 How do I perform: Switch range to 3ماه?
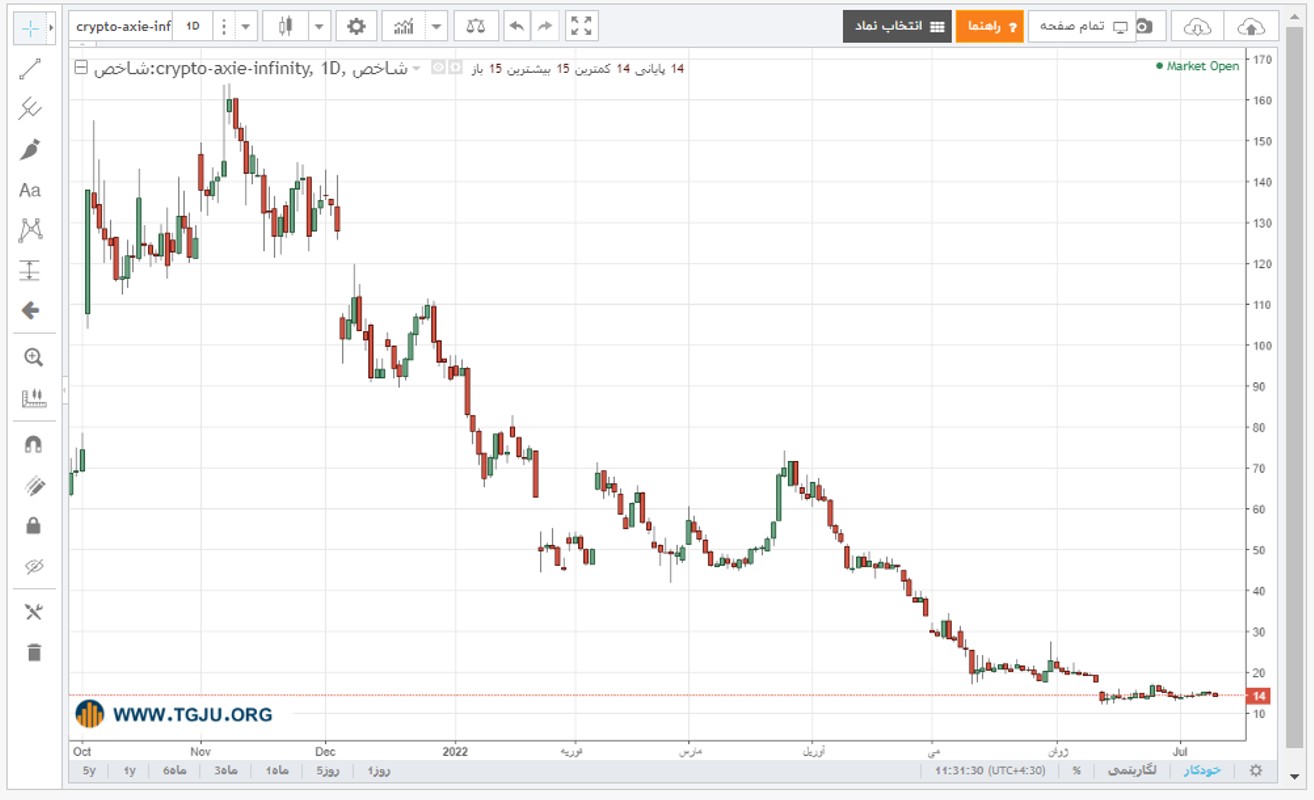coord(226,770)
